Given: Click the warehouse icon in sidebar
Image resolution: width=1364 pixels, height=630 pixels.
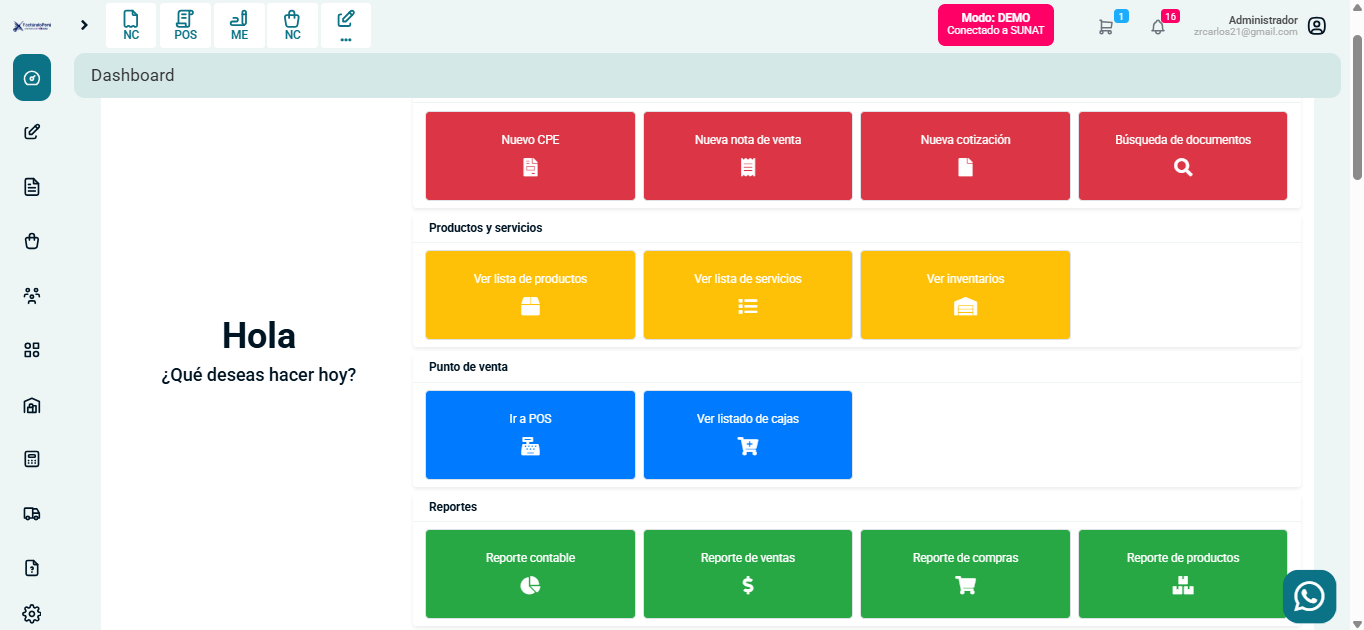Looking at the screenshot, I should pyautogui.click(x=32, y=405).
